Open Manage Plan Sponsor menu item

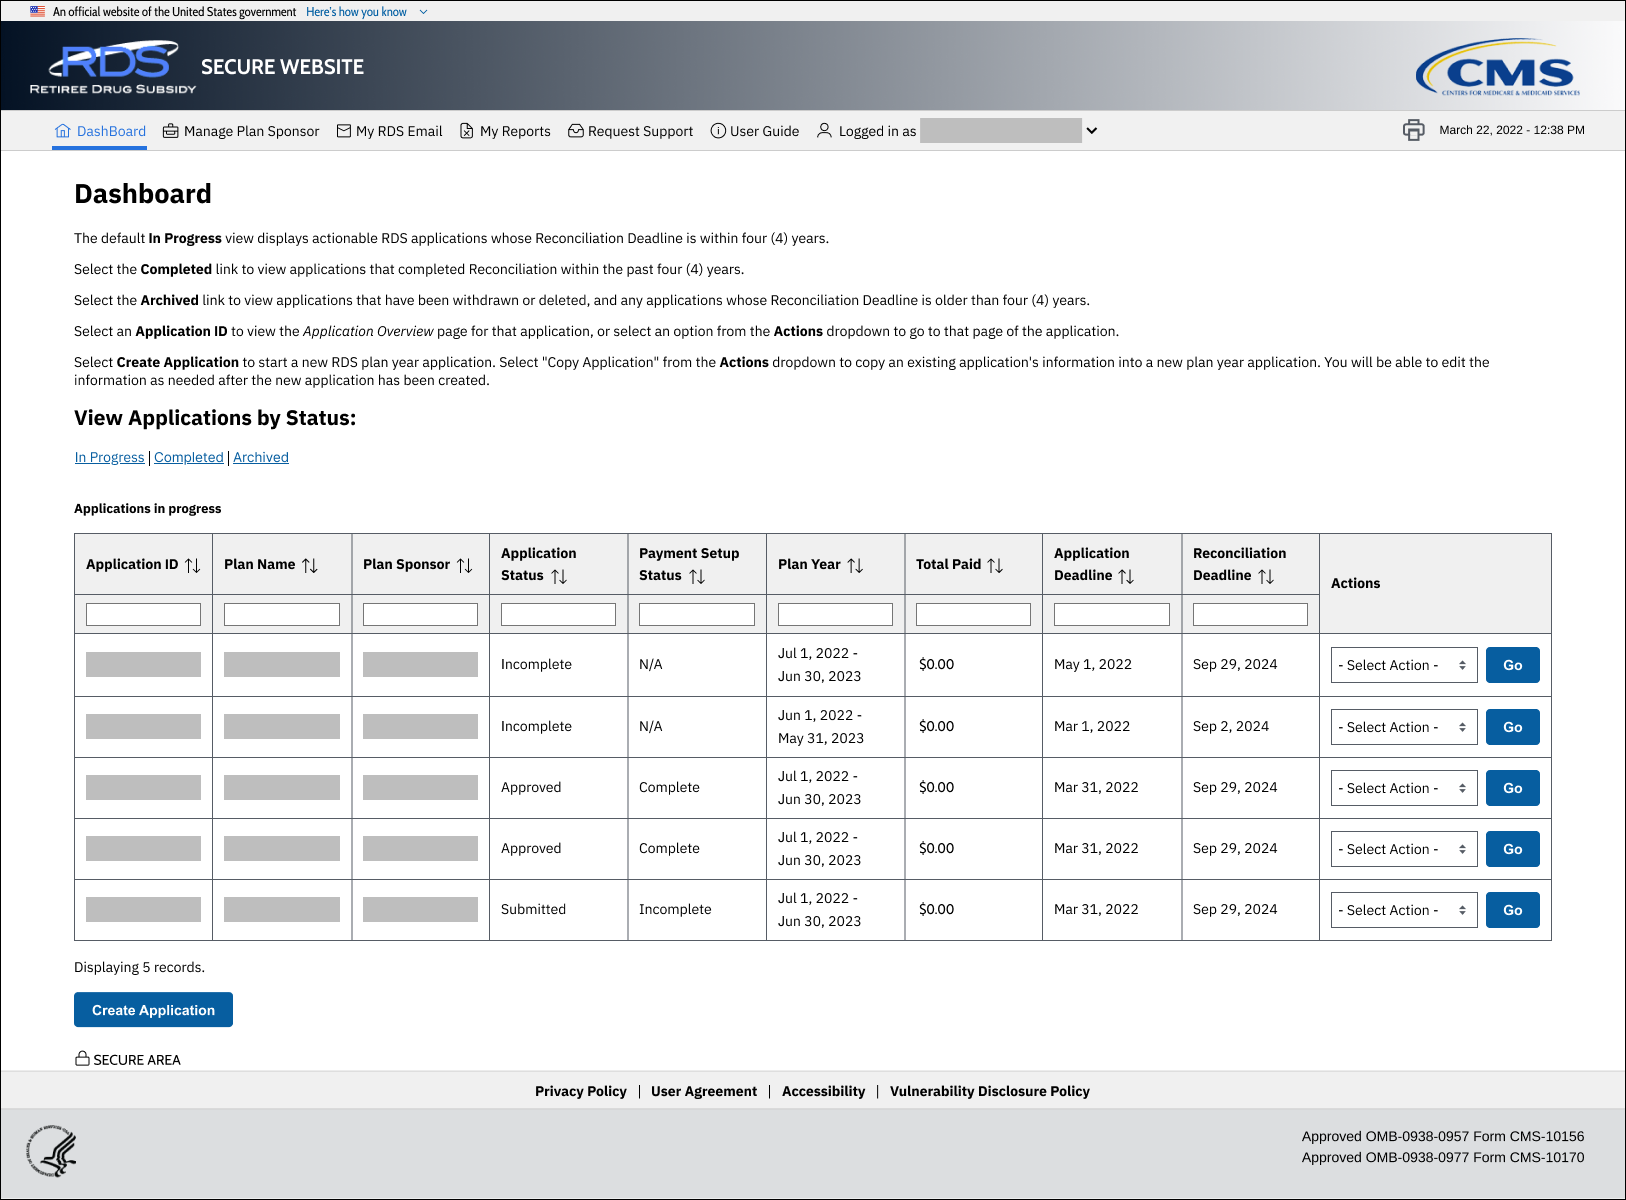coord(241,131)
